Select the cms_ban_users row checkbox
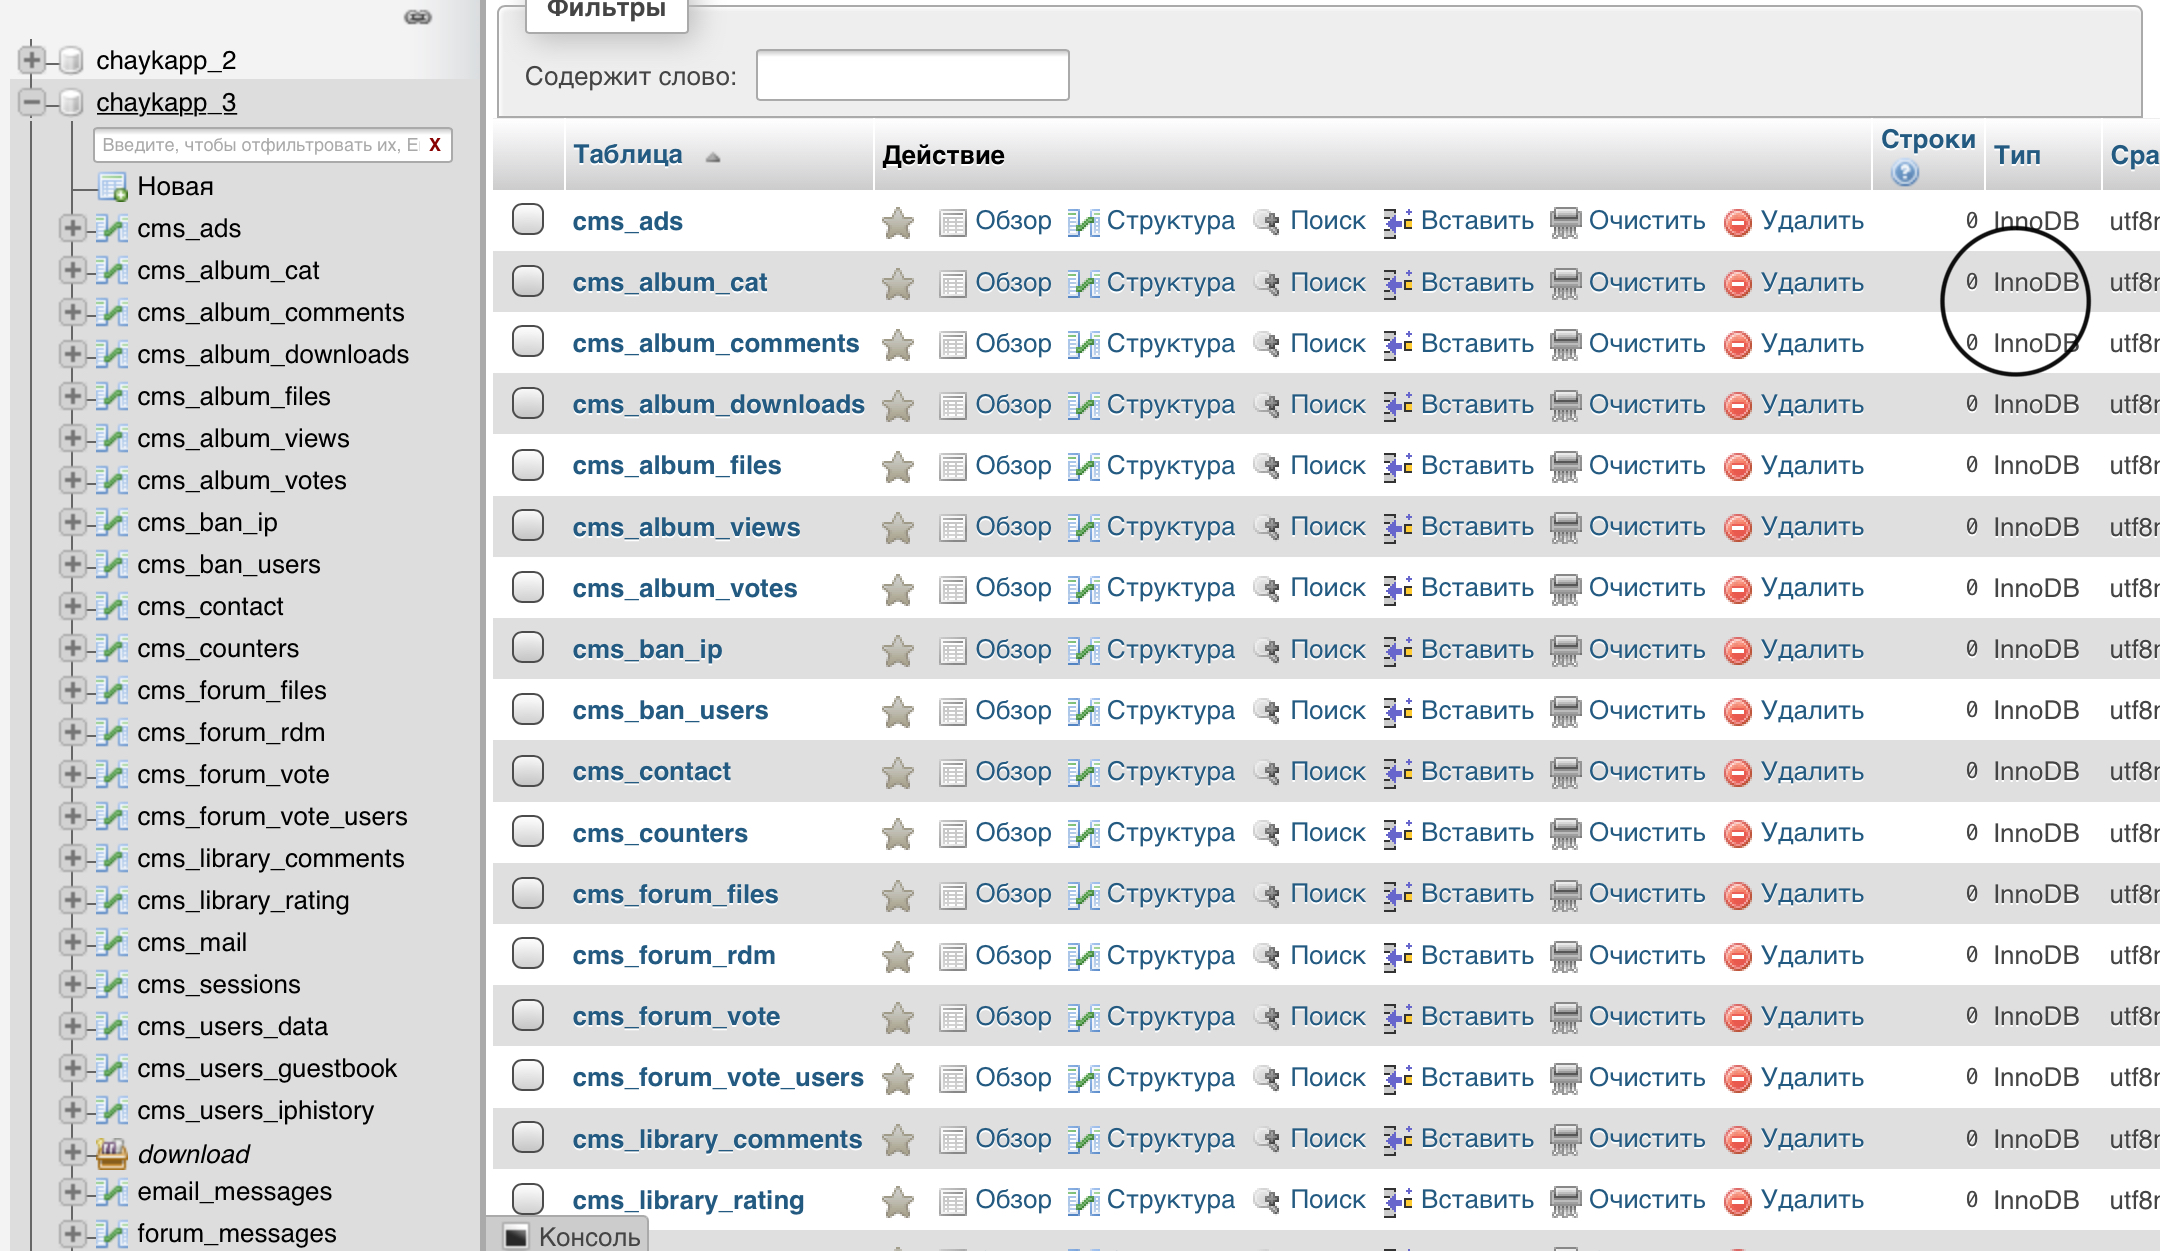This screenshot has width=2160, height=1251. pos(528,709)
